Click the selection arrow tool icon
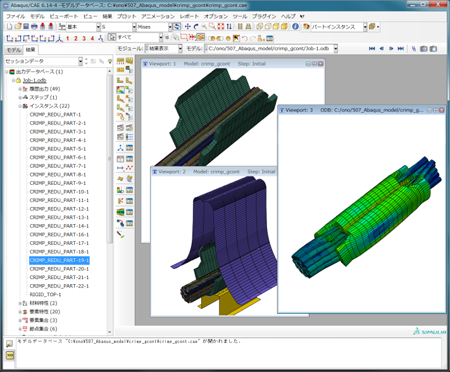 (112, 37)
